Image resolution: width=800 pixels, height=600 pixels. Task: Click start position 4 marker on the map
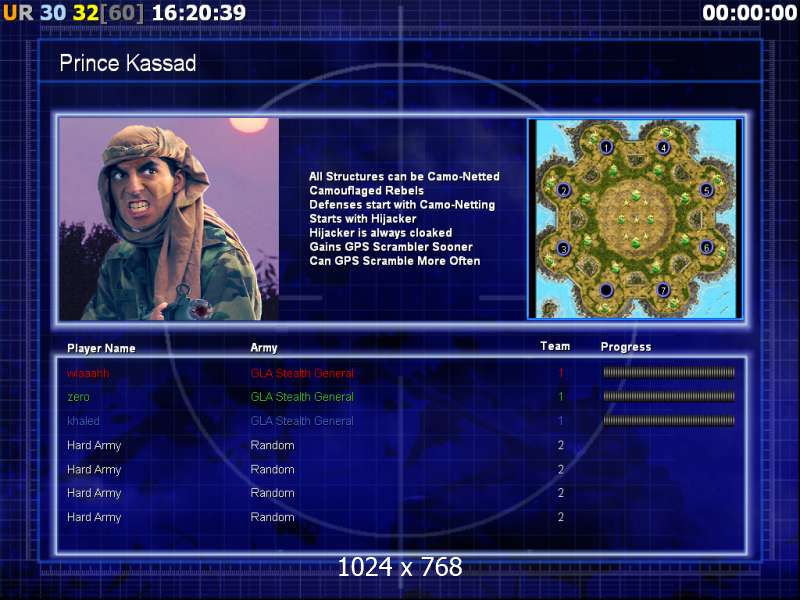pyautogui.click(x=663, y=148)
